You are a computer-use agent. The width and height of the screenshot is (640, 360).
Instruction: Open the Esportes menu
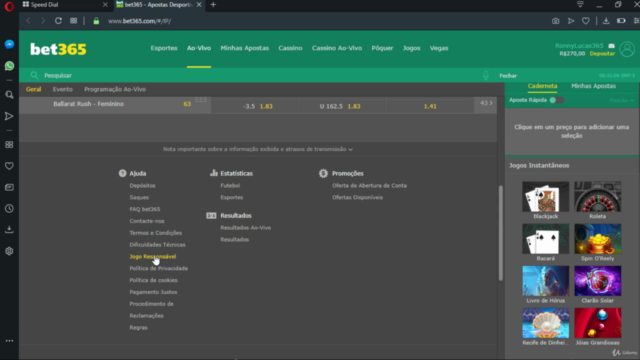[164, 48]
